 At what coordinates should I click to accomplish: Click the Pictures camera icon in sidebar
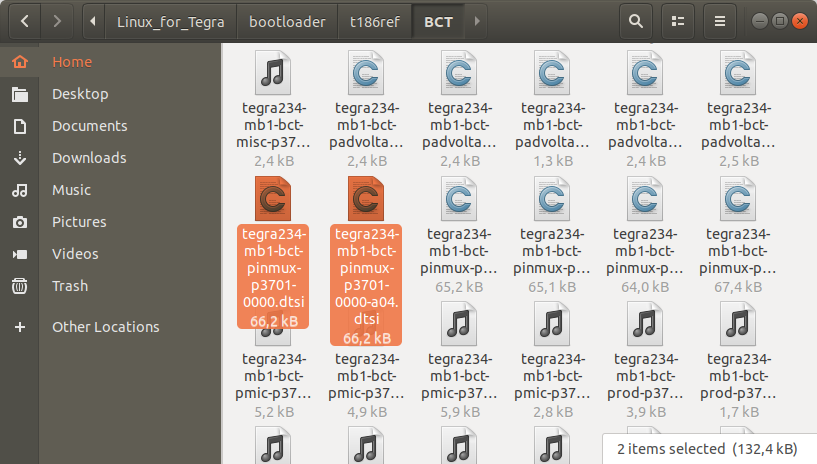20,222
